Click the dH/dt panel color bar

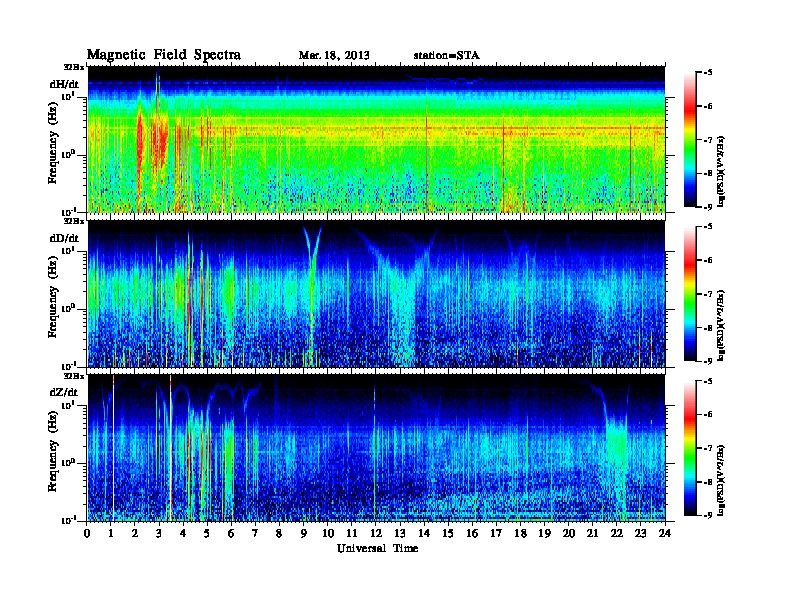pos(690,140)
